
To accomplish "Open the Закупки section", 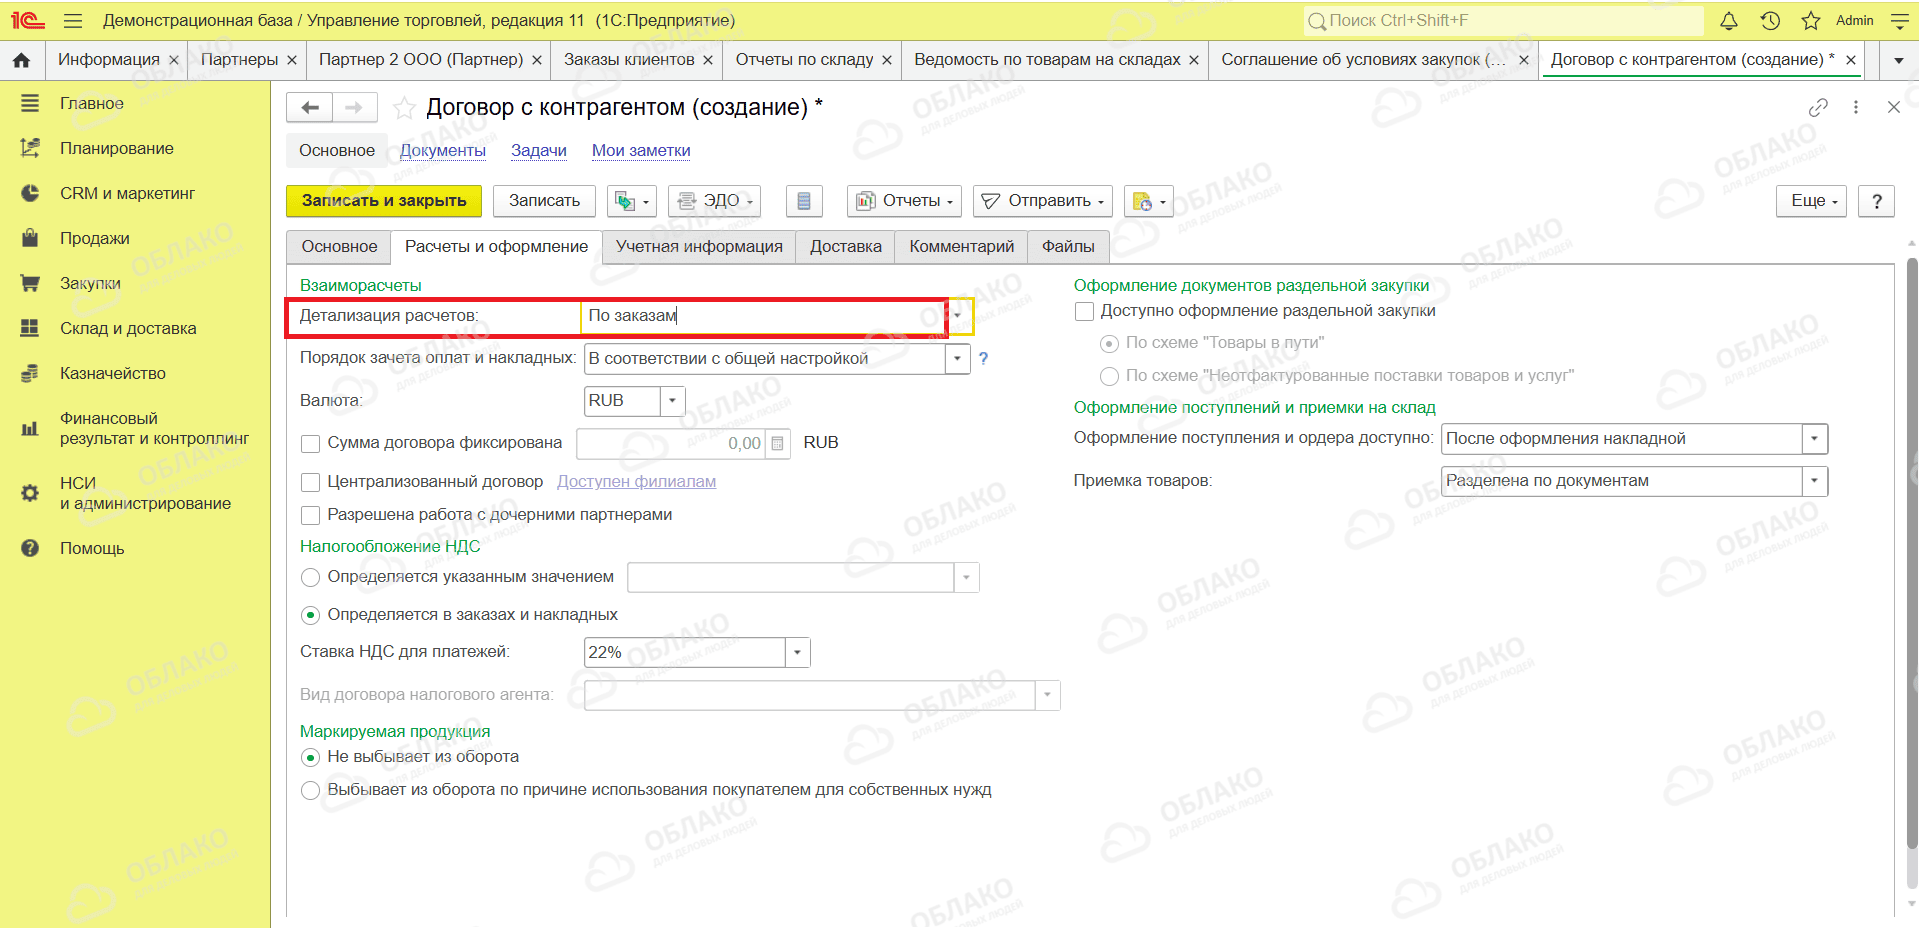I will click(90, 283).
